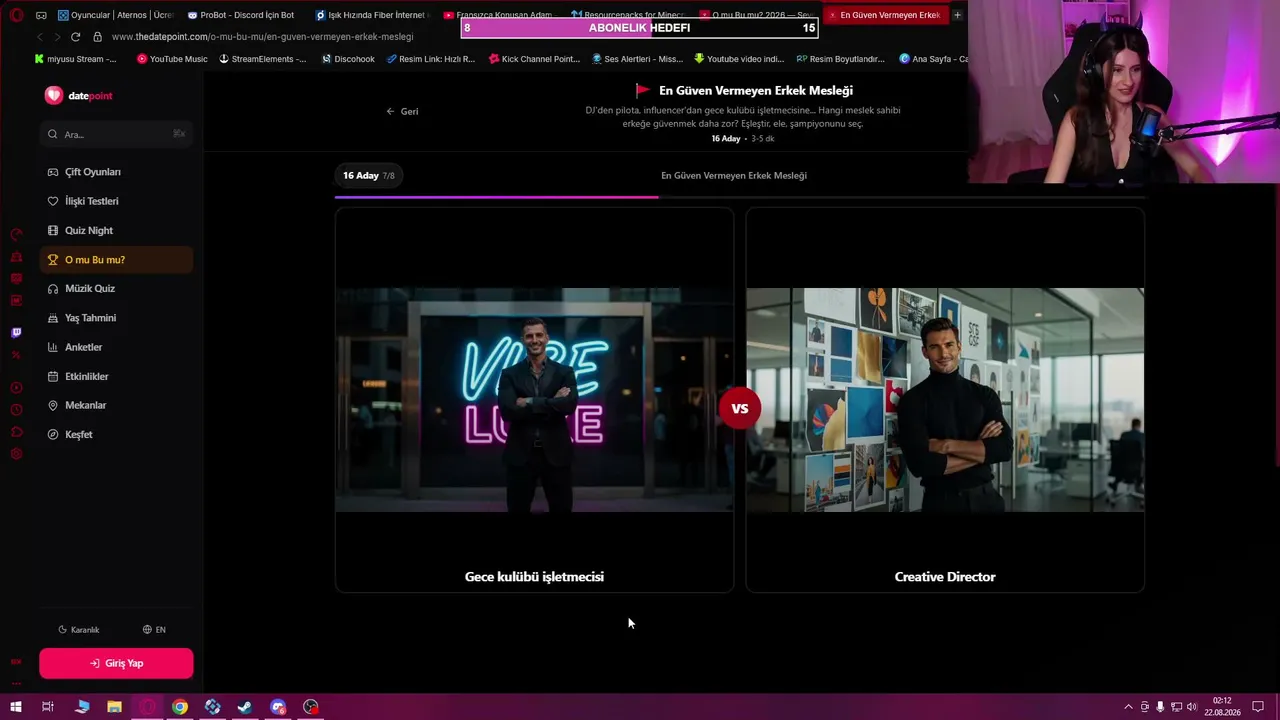This screenshot has width=1280, height=720.
Task: Go to Quiz Night in the sidebar
Action: click(116, 230)
